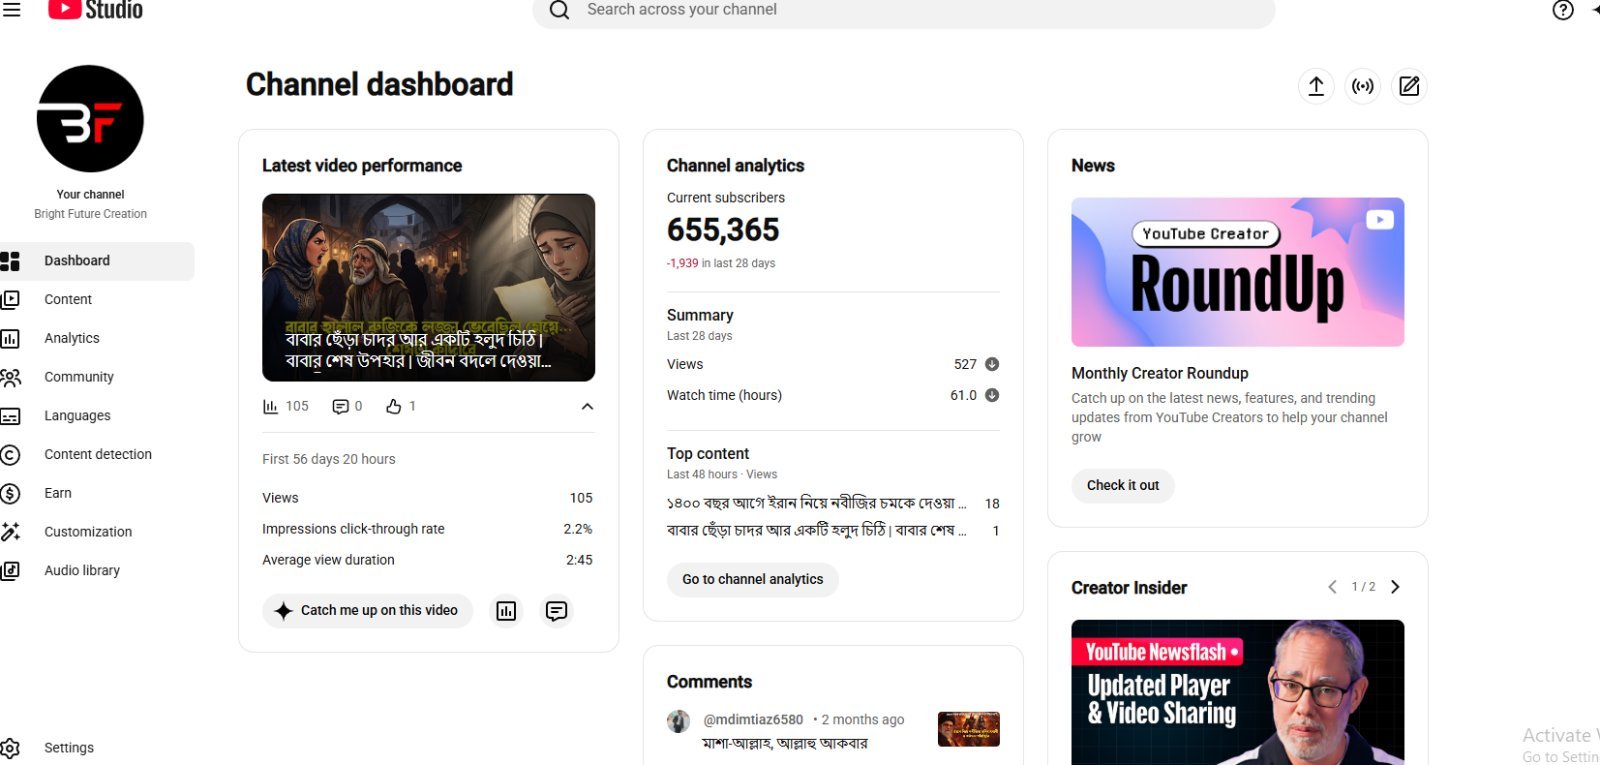Click the Earn dollar sign icon
Viewport: 1600px width, 765px height.
tap(10, 493)
